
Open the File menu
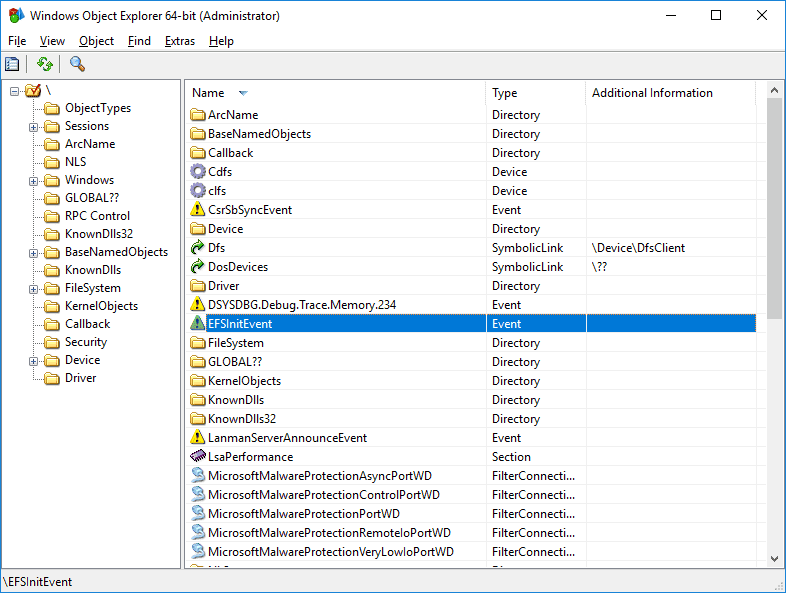tap(17, 41)
